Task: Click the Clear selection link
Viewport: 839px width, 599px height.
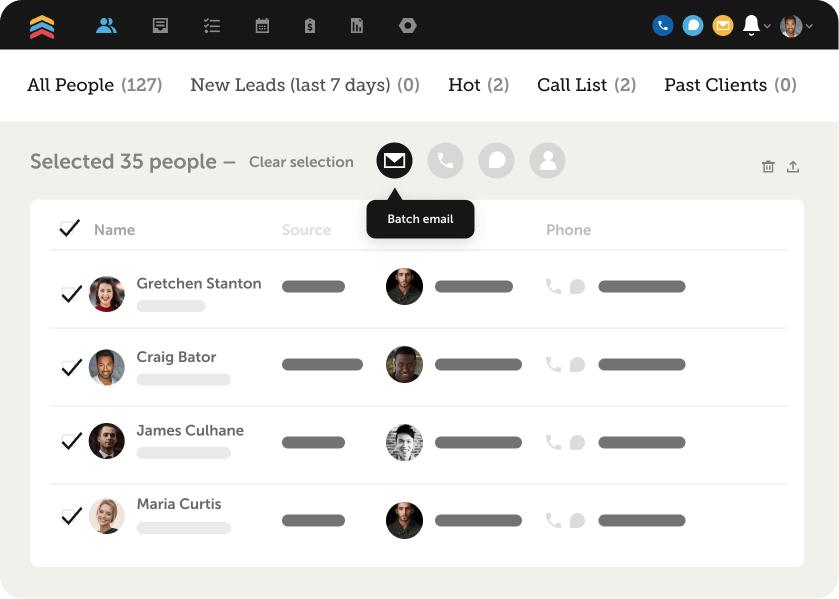Action: point(301,162)
